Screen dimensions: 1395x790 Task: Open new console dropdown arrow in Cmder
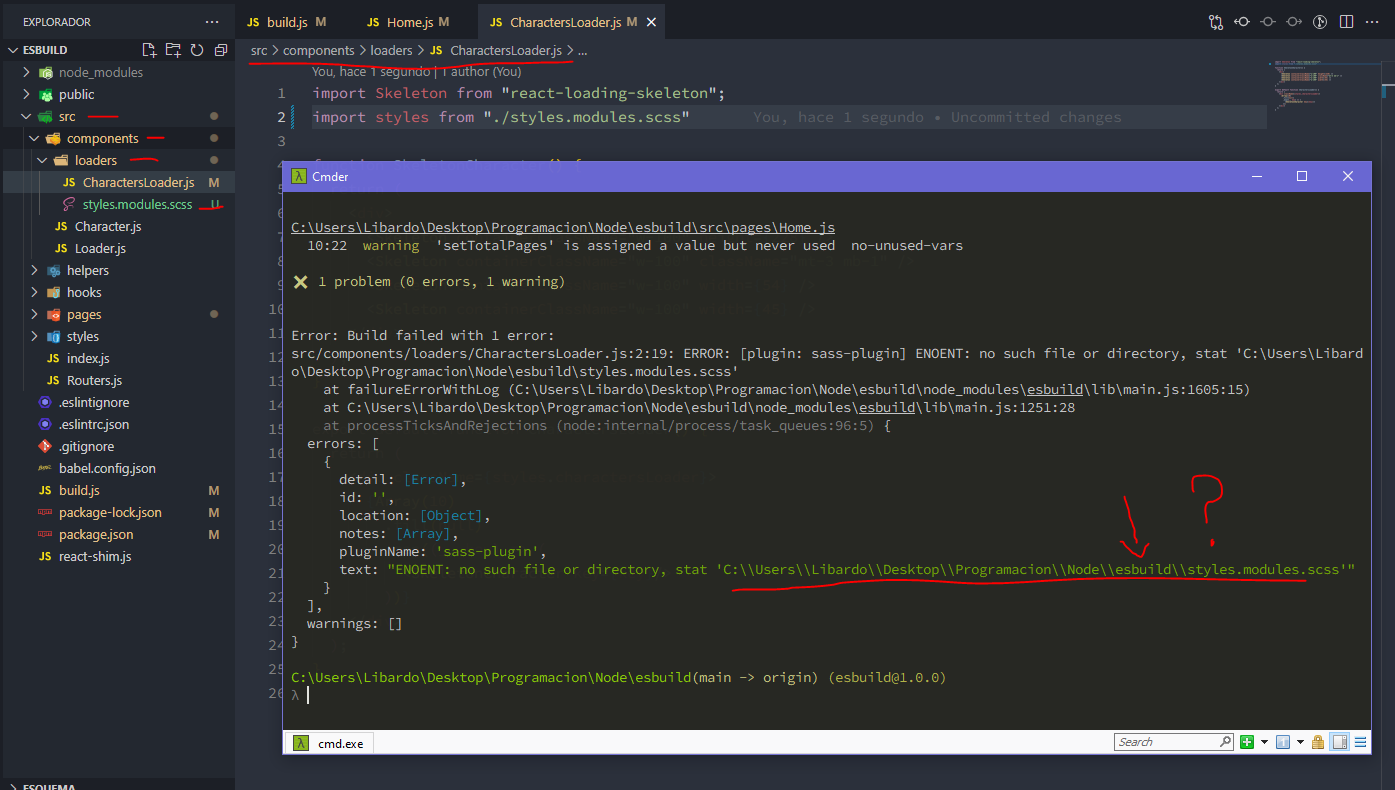(1264, 742)
